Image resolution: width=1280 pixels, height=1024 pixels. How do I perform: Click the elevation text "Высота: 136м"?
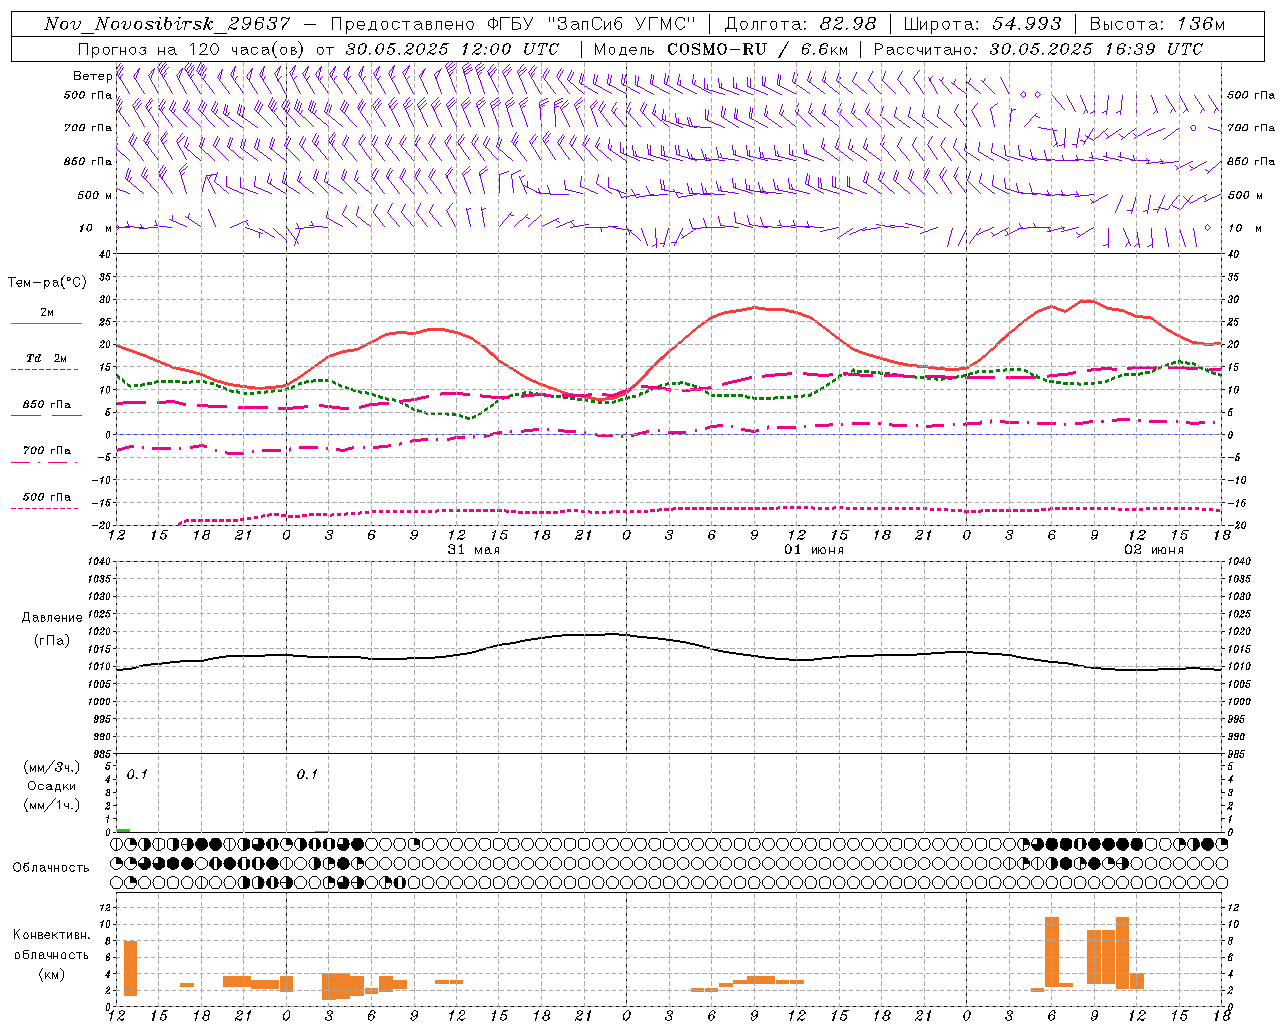(1157, 24)
